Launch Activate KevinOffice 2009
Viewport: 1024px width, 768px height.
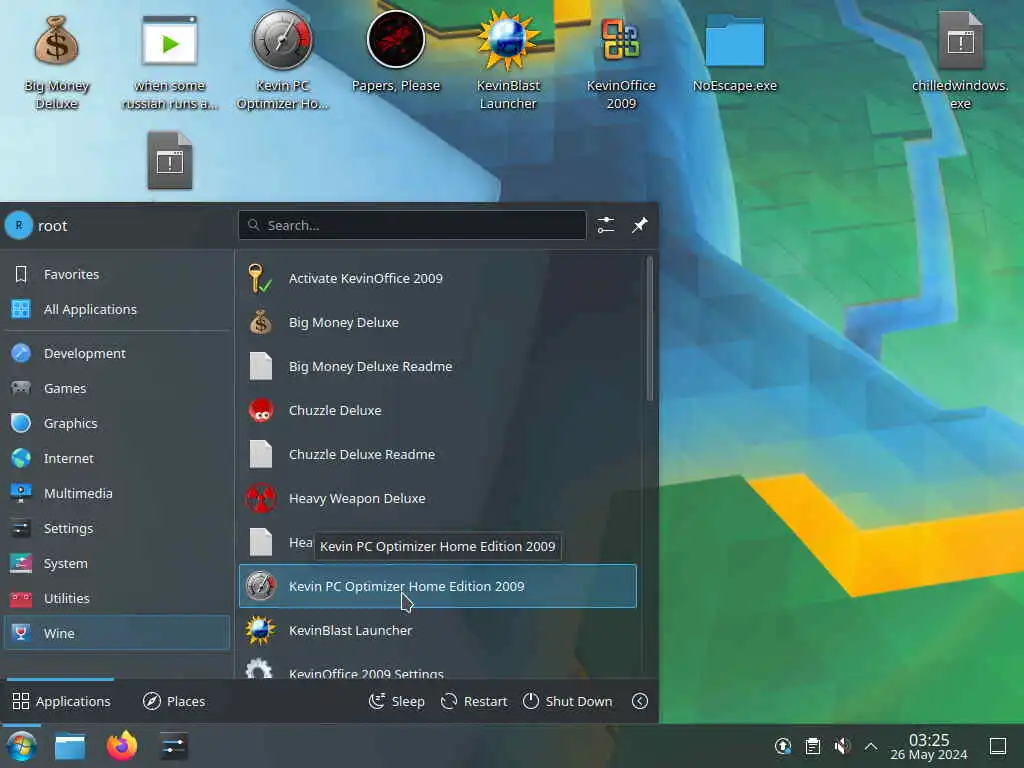(x=438, y=278)
